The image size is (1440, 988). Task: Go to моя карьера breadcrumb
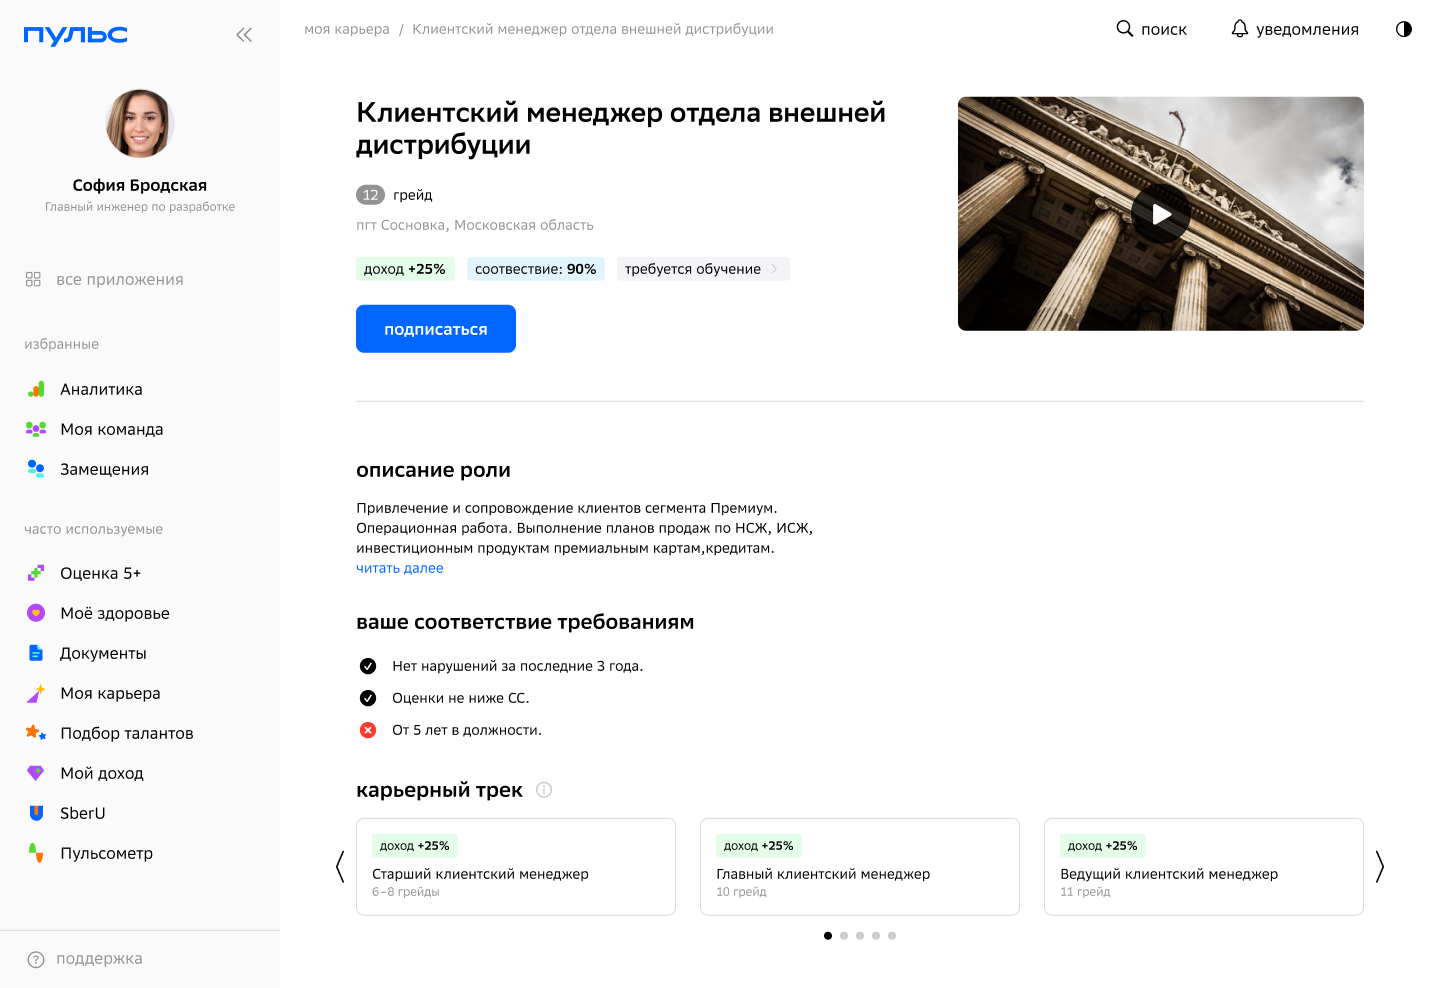click(347, 29)
